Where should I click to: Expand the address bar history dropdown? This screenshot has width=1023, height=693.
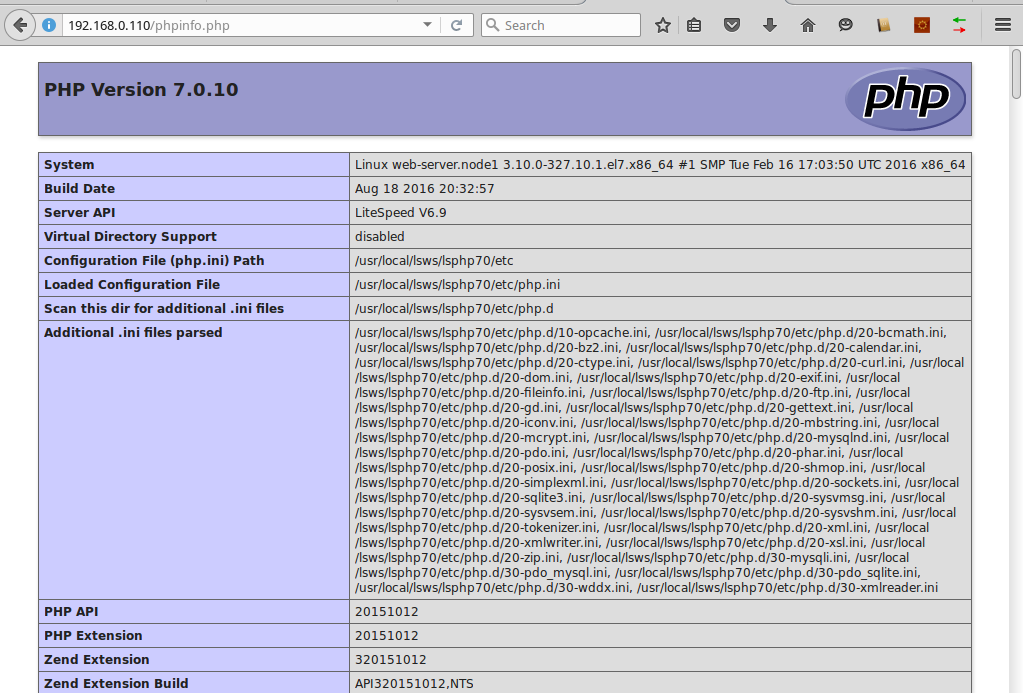pos(427,25)
